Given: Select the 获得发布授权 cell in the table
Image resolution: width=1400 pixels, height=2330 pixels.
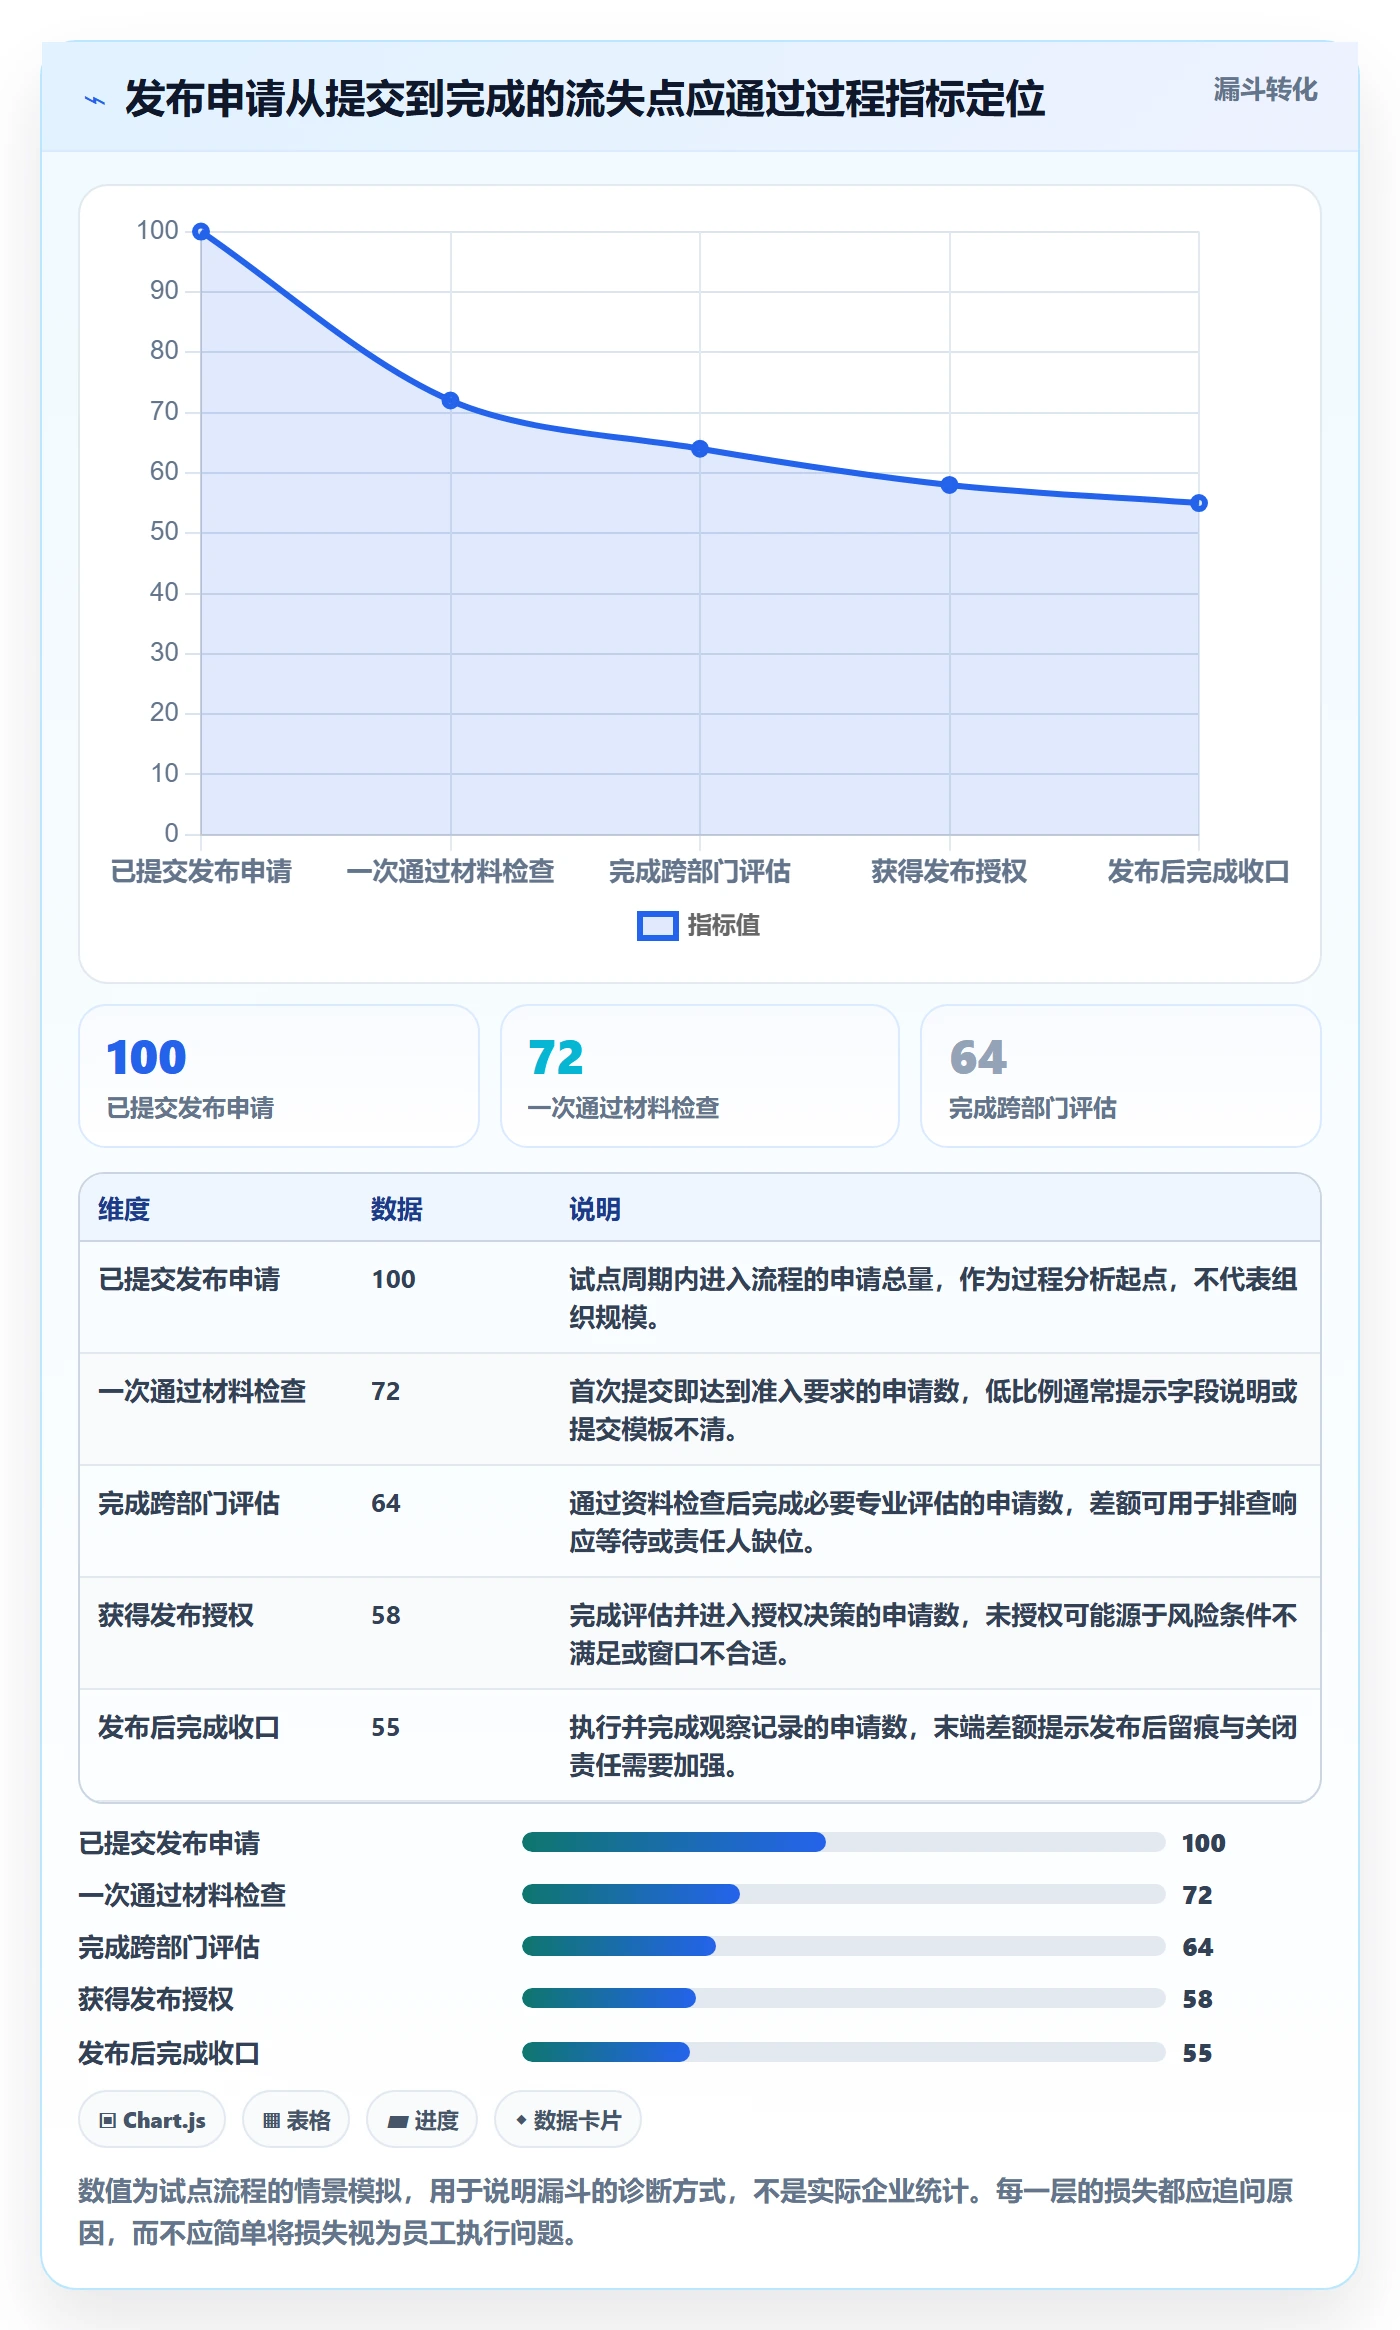Looking at the screenshot, I should tap(176, 1615).
